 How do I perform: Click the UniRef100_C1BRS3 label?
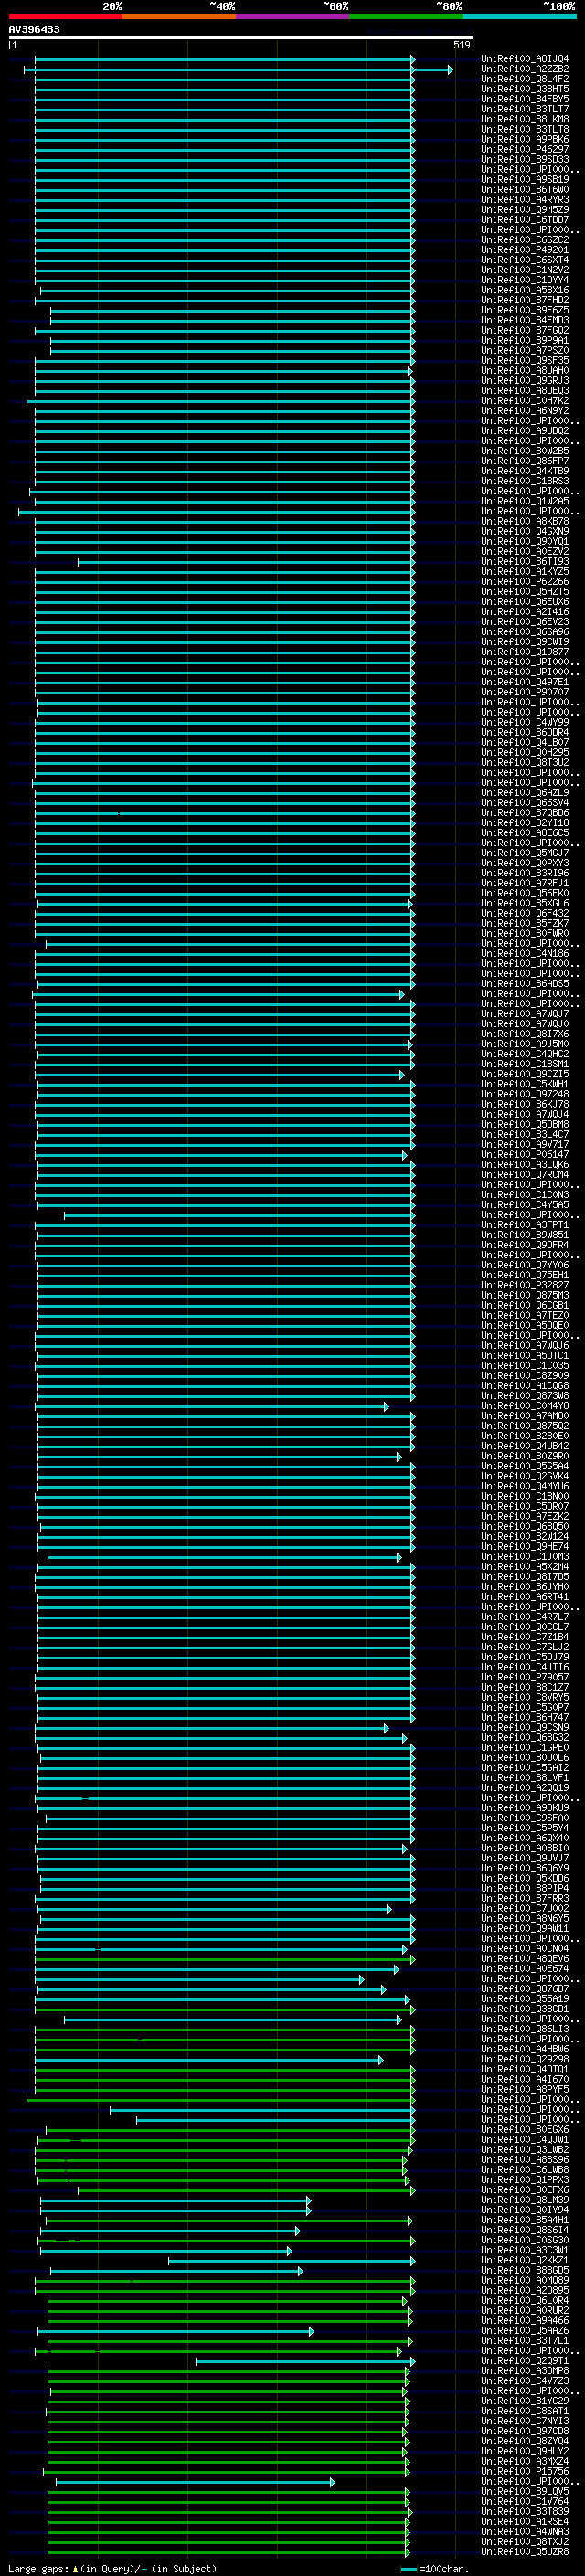click(525, 481)
